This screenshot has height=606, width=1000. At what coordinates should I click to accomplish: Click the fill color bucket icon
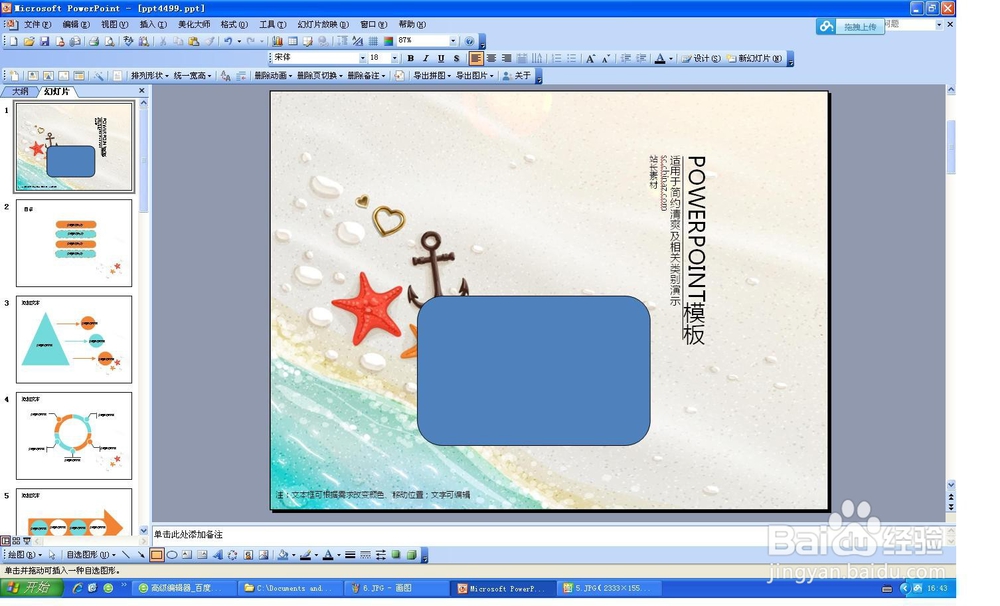tap(283, 555)
